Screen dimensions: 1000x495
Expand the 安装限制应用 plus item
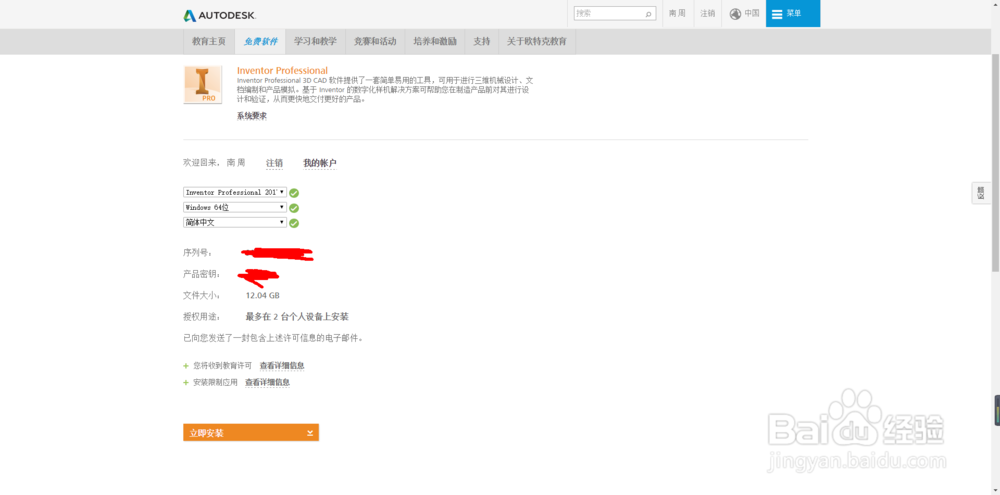point(186,383)
